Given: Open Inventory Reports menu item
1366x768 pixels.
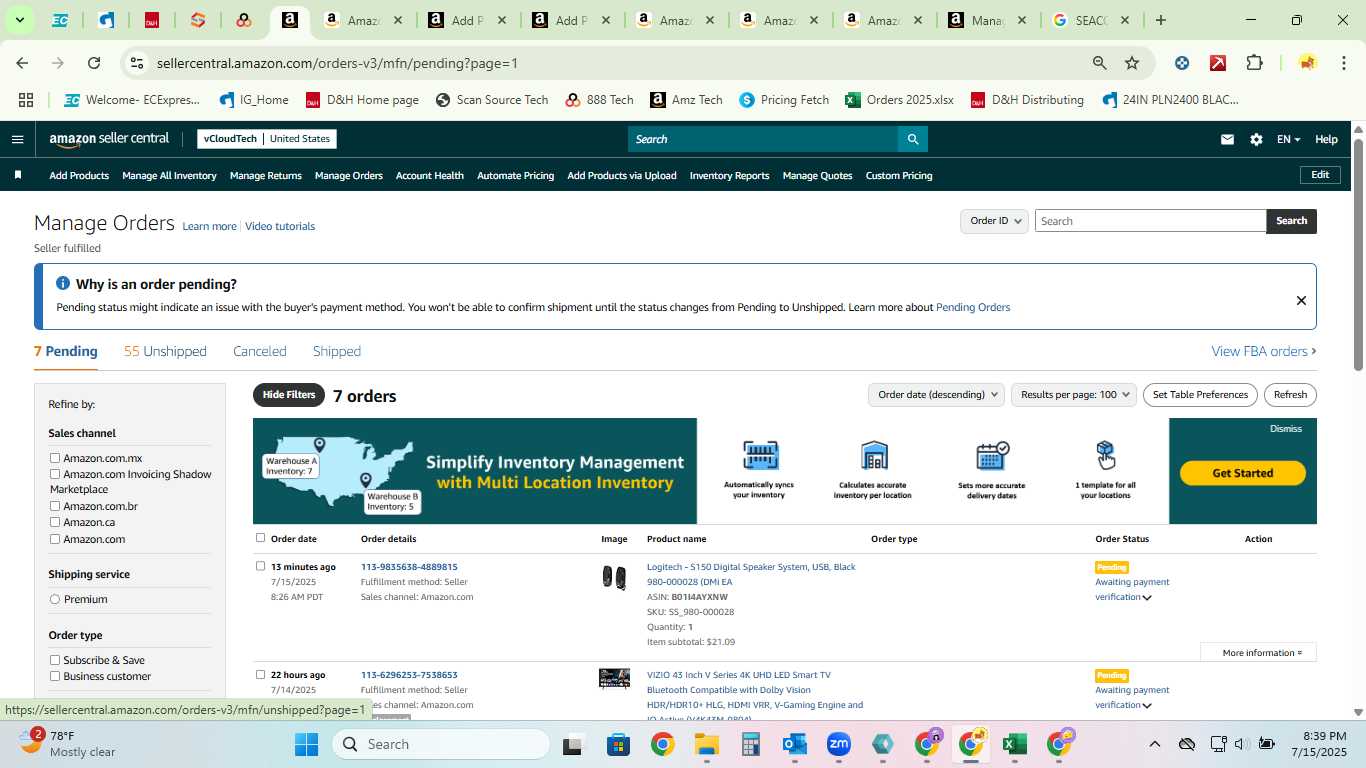Looking at the screenshot, I should pyautogui.click(x=729, y=175).
